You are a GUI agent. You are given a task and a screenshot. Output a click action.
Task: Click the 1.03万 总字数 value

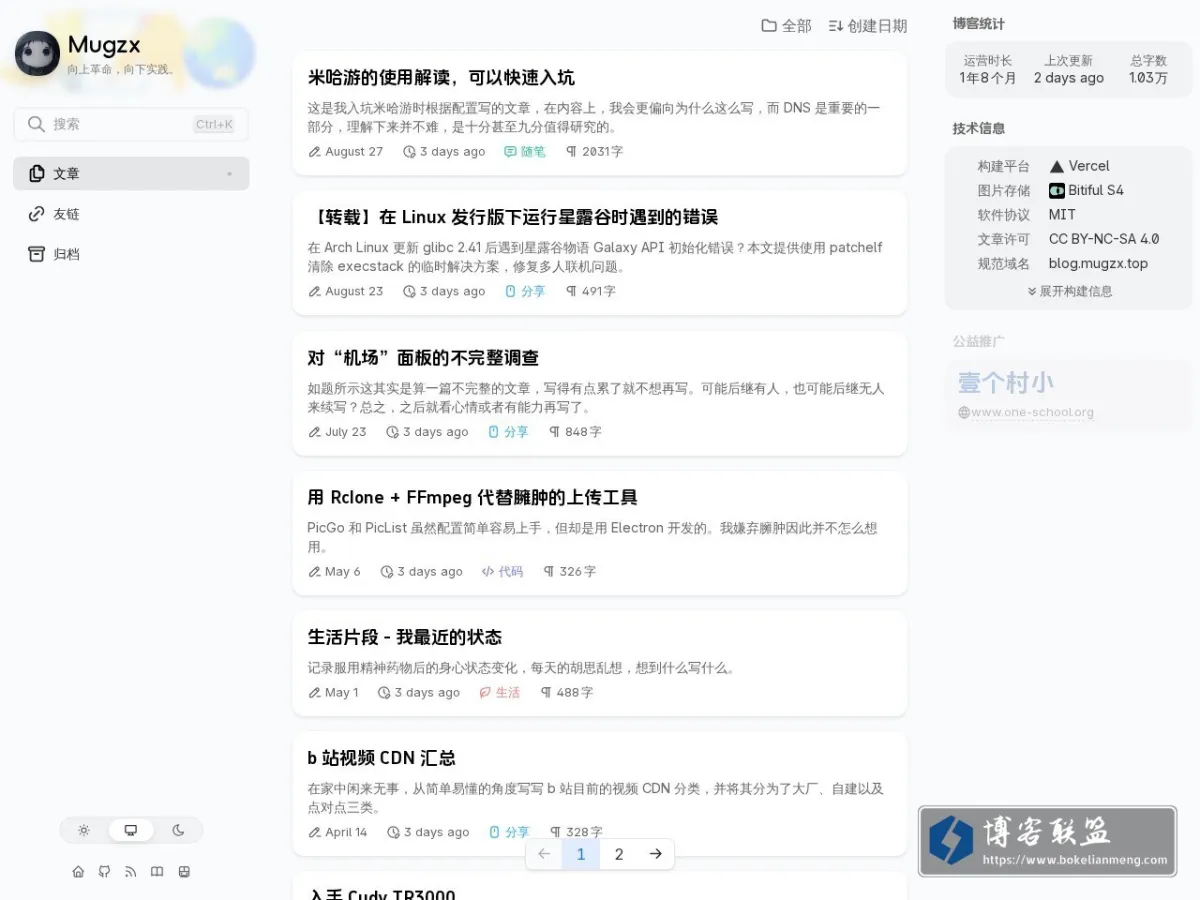[1148, 78]
